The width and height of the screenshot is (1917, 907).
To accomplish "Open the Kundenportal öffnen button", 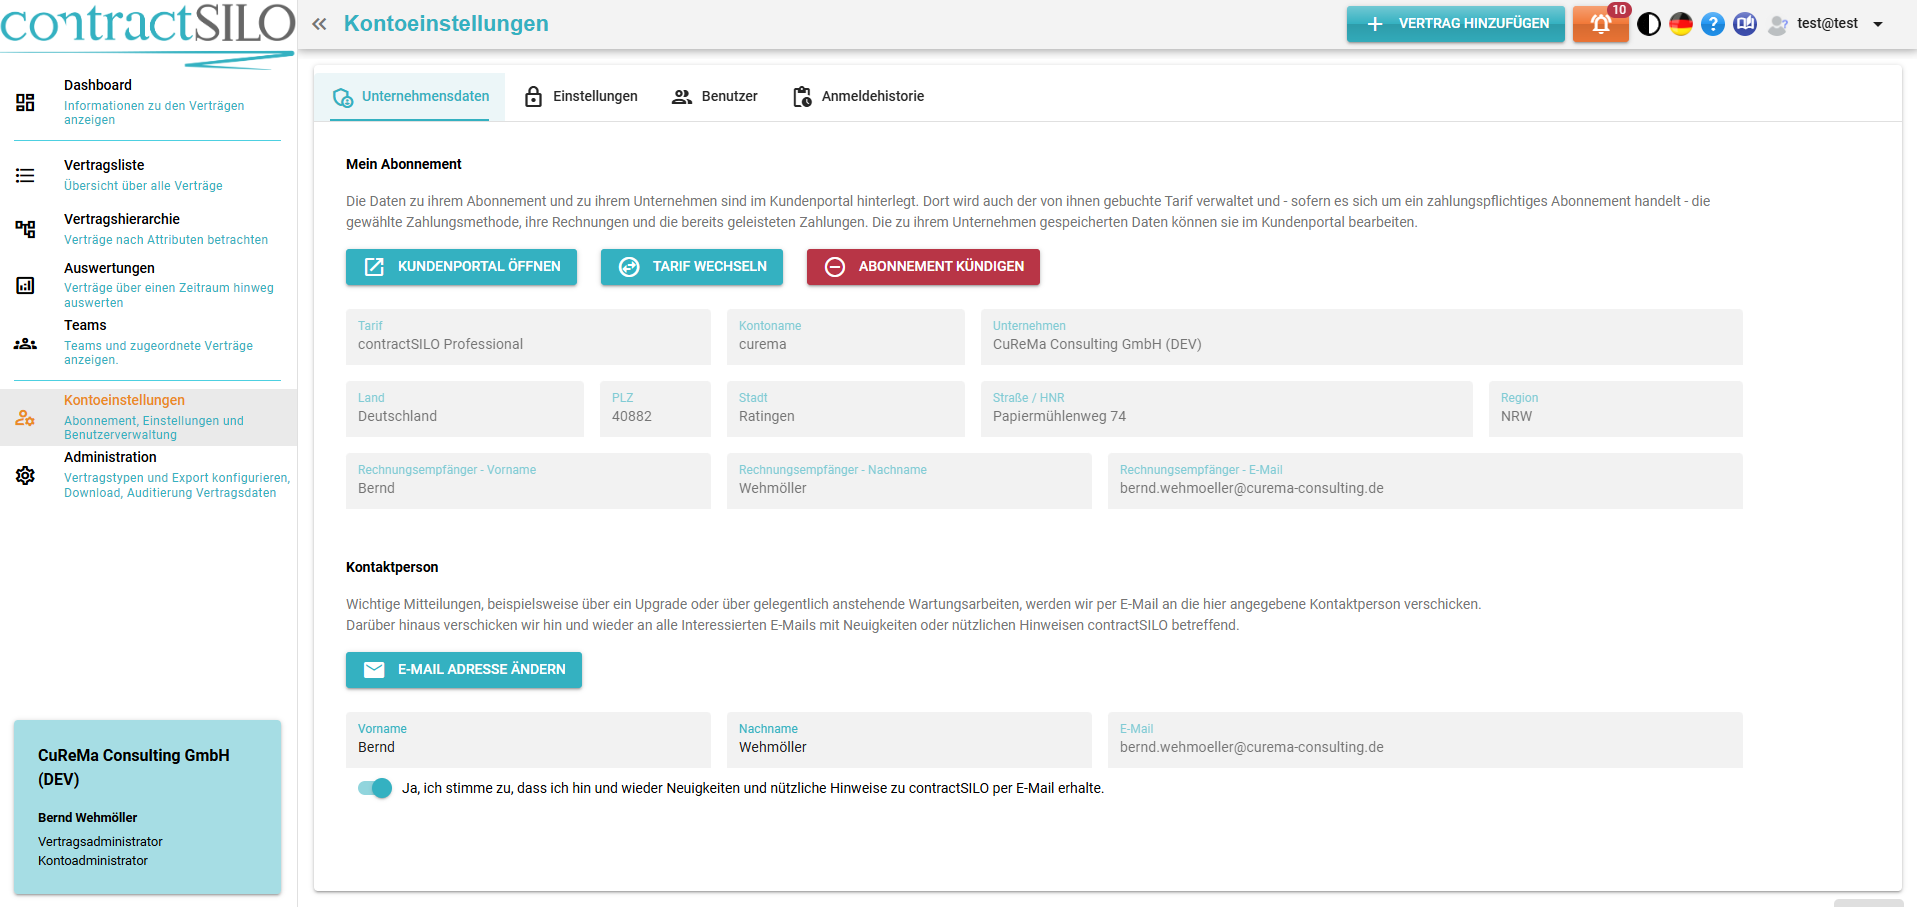I will (461, 267).
